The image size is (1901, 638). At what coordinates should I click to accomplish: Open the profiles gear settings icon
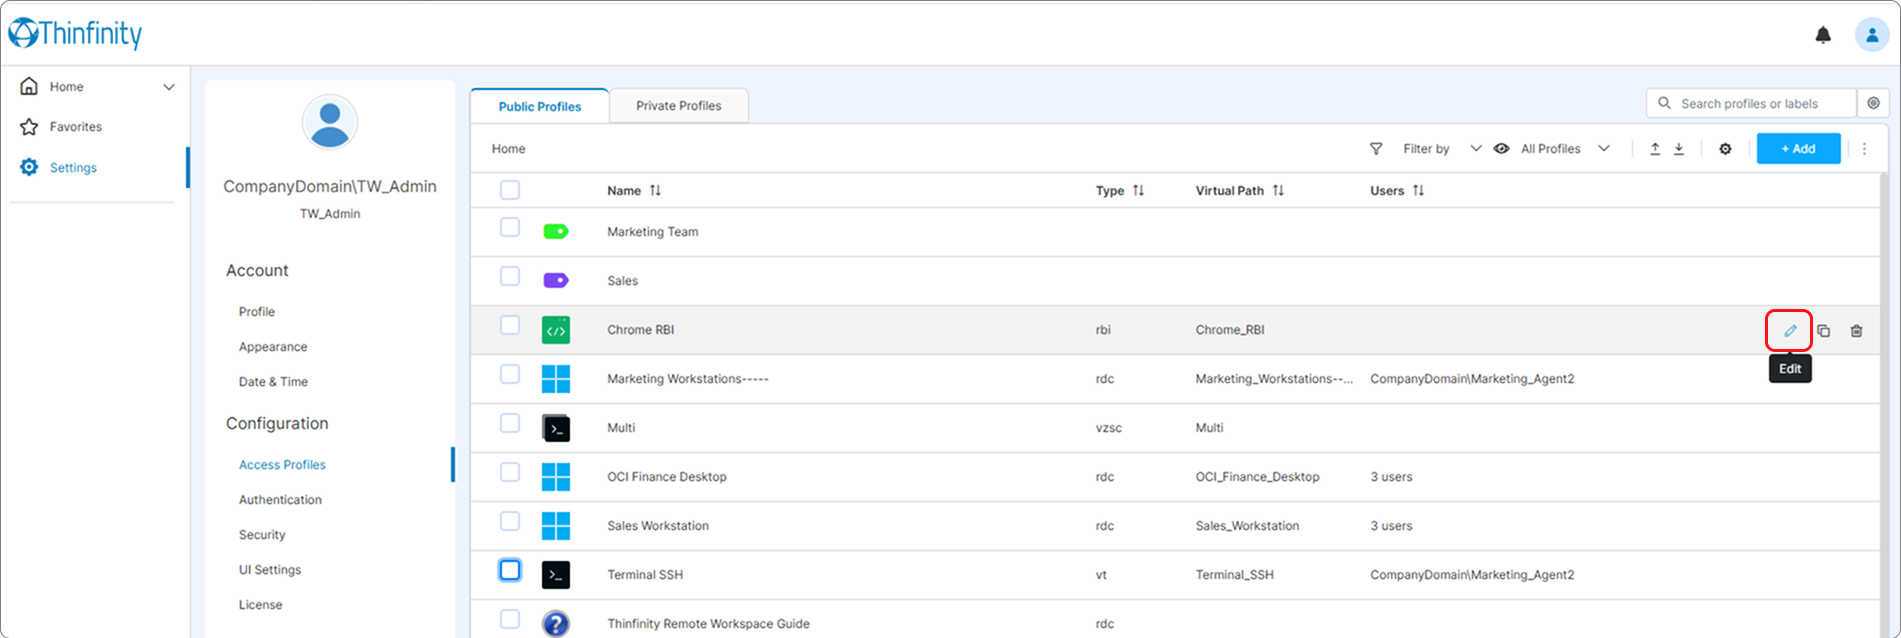point(1725,149)
